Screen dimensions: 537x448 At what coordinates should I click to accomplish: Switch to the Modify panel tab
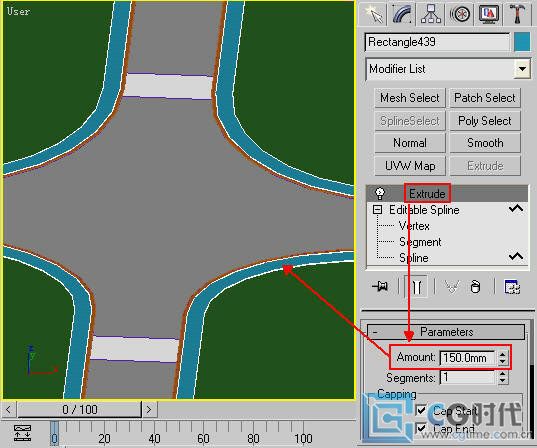click(402, 14)
